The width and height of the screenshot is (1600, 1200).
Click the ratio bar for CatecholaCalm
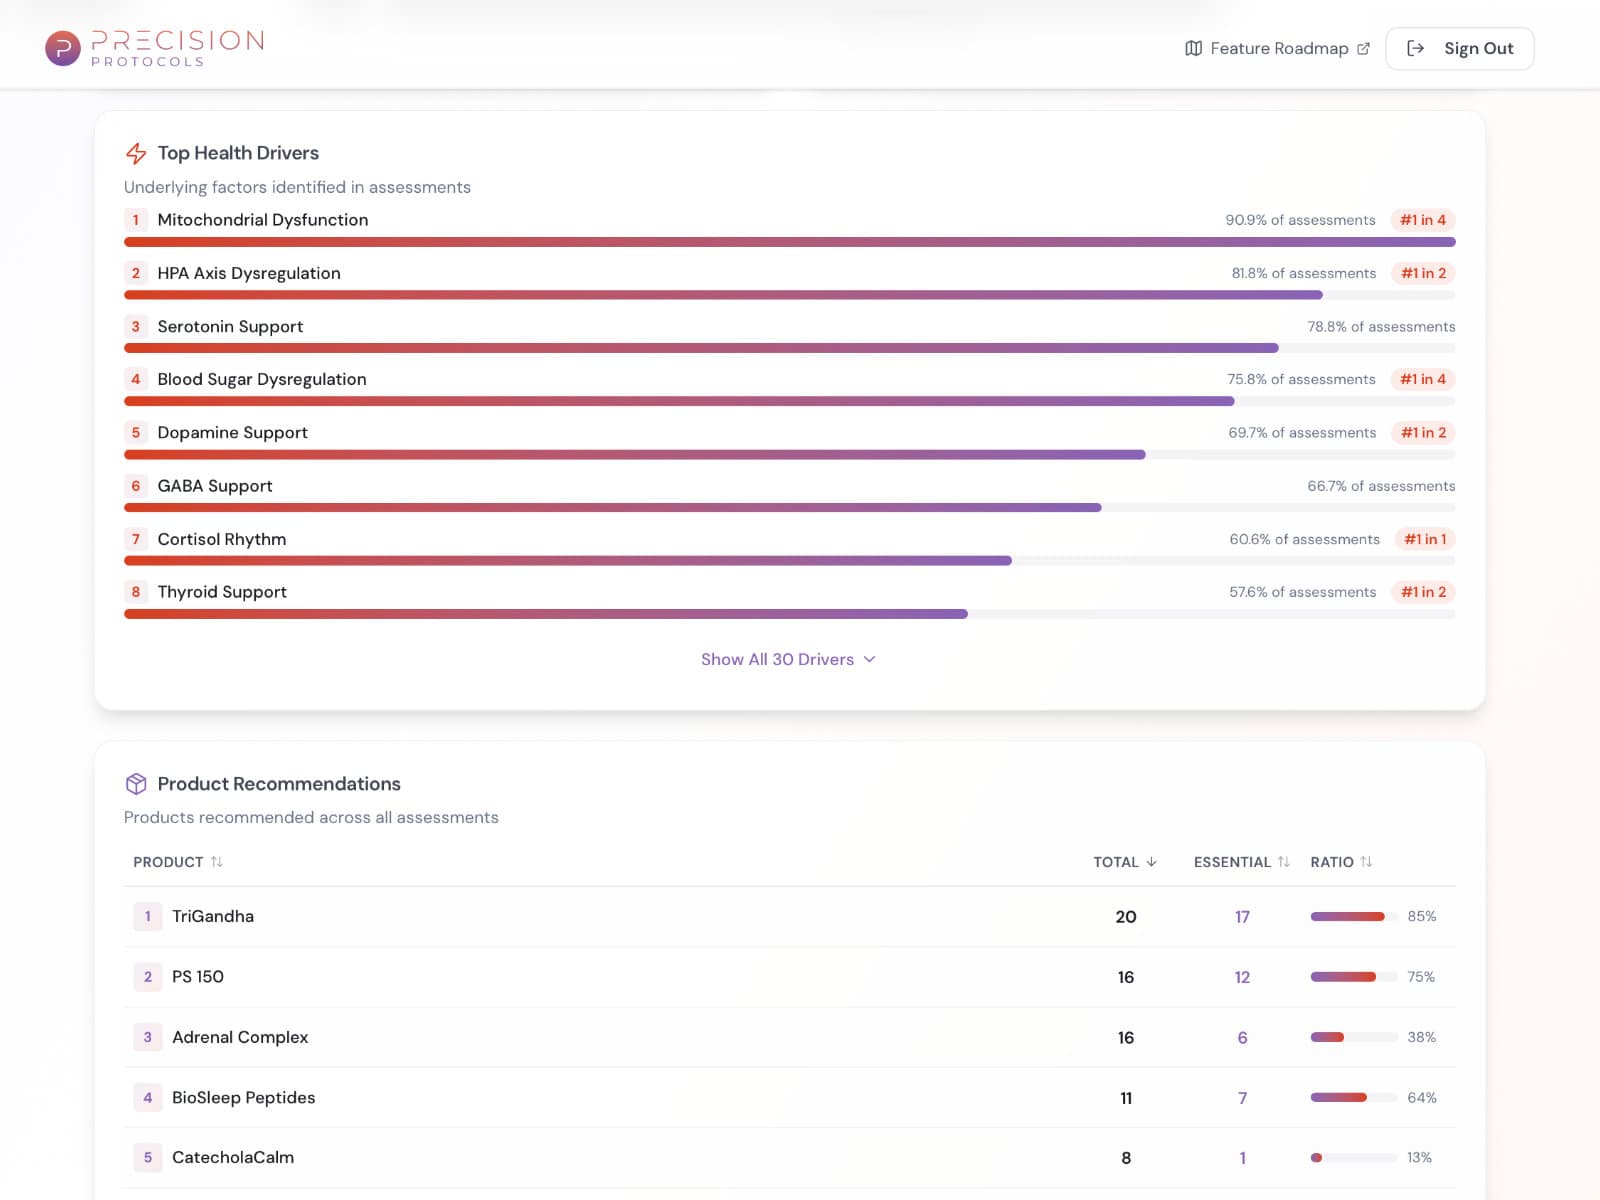[1352, 1157]
